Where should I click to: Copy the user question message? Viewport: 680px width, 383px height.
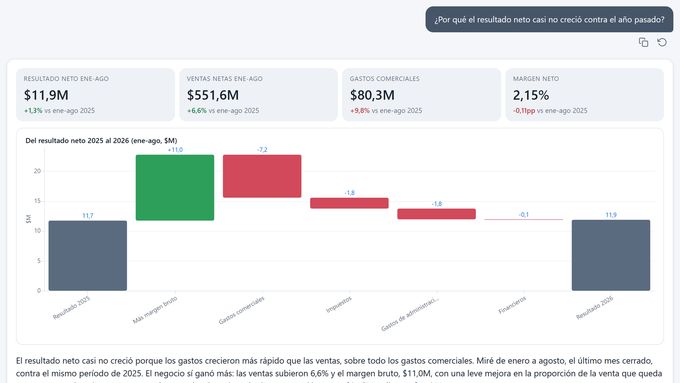pyautogui.click(x=643, y=42)
